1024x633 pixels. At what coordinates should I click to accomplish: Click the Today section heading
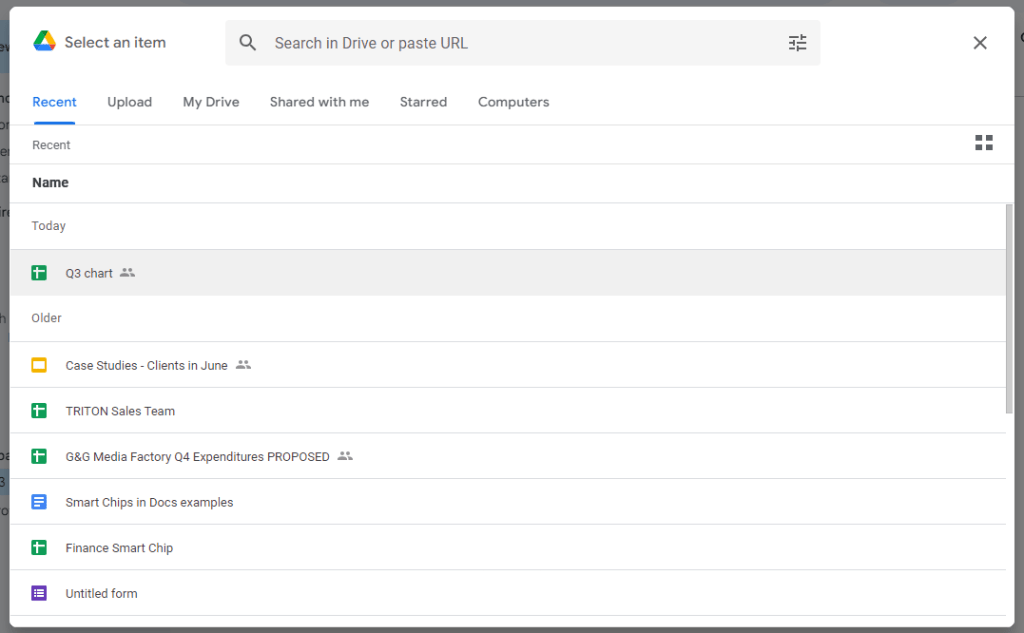pos(48,226)
